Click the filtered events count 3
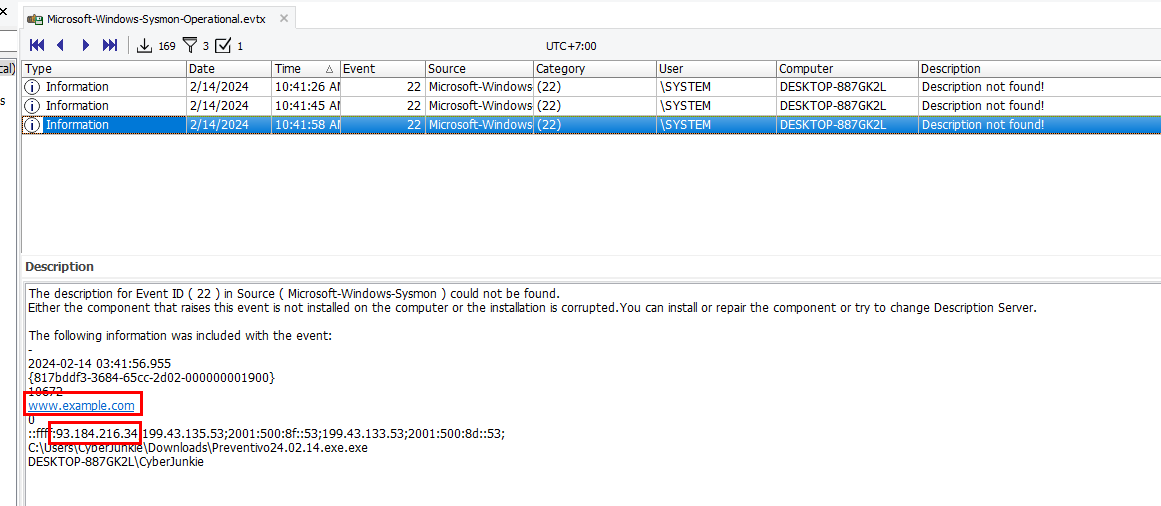 click(x=206, y=47)
